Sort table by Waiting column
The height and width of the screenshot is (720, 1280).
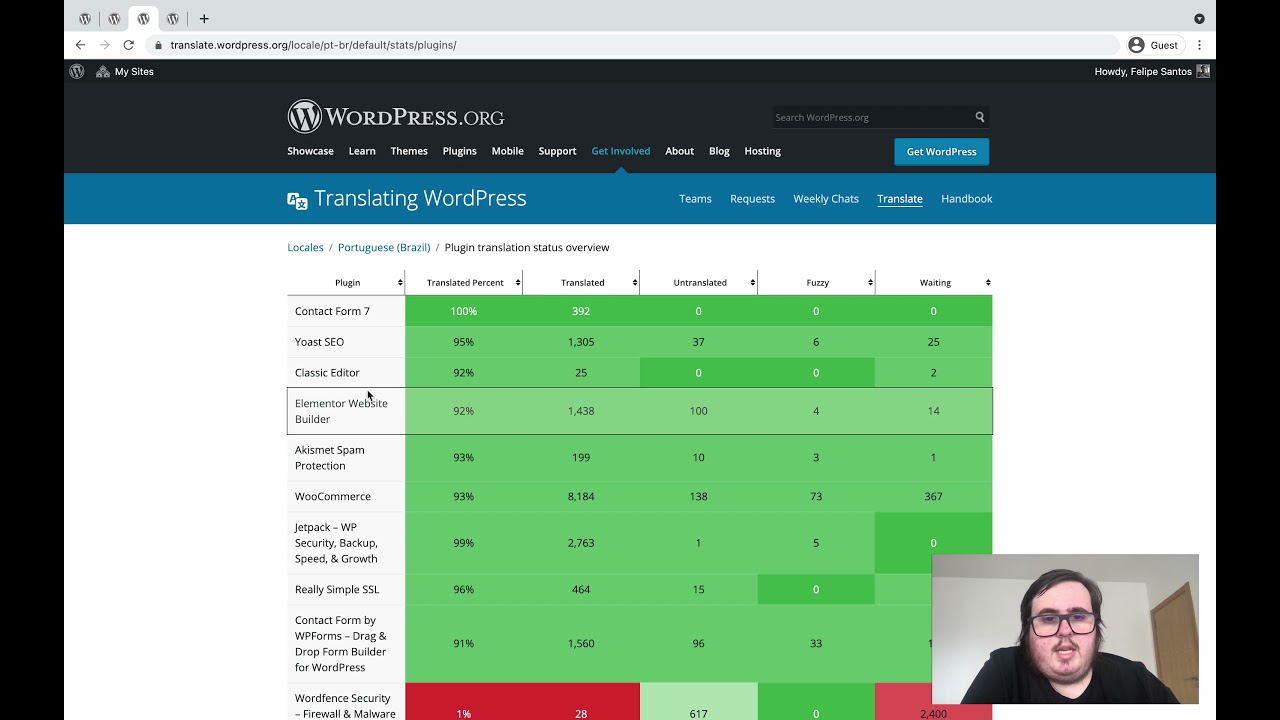point(934,282)
